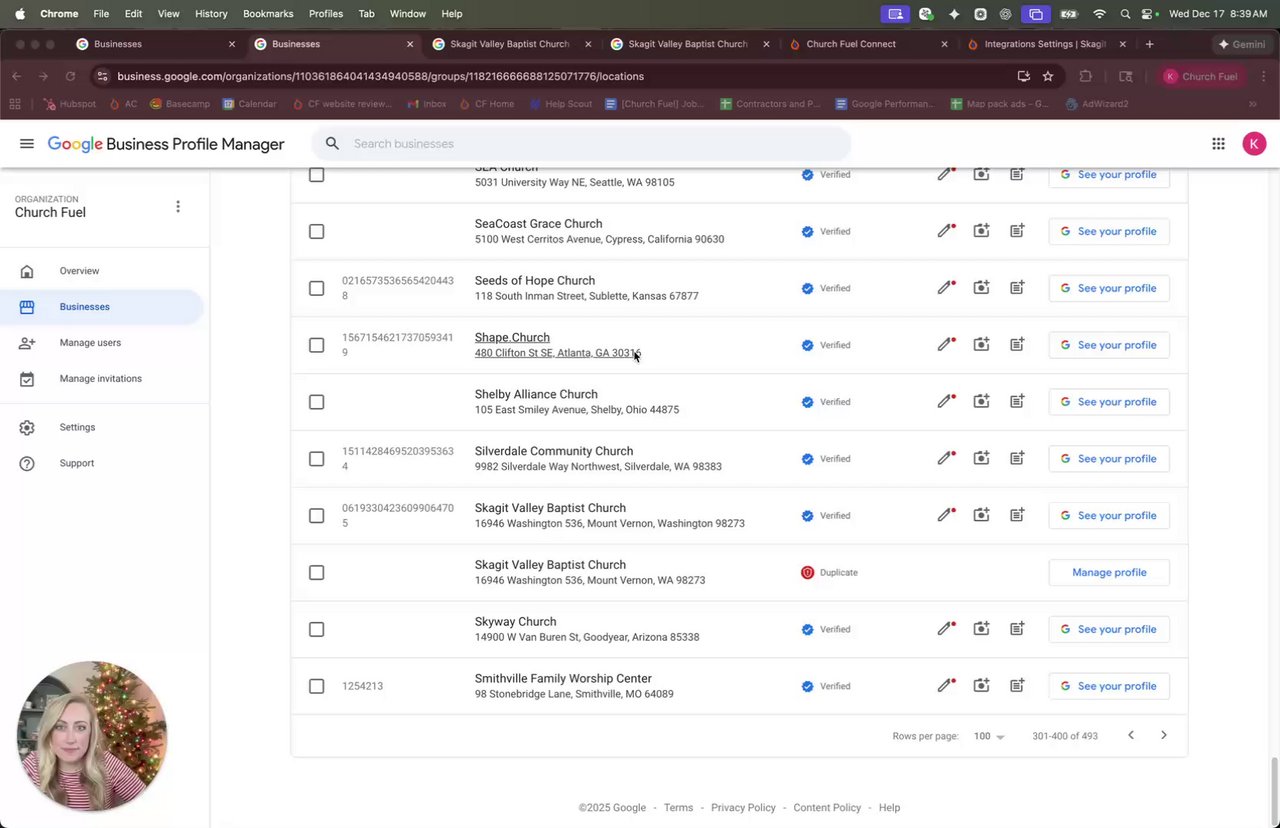Open the main hamburger menu
The width and height of the screenshot is (1280, 828).
[27, 144]
